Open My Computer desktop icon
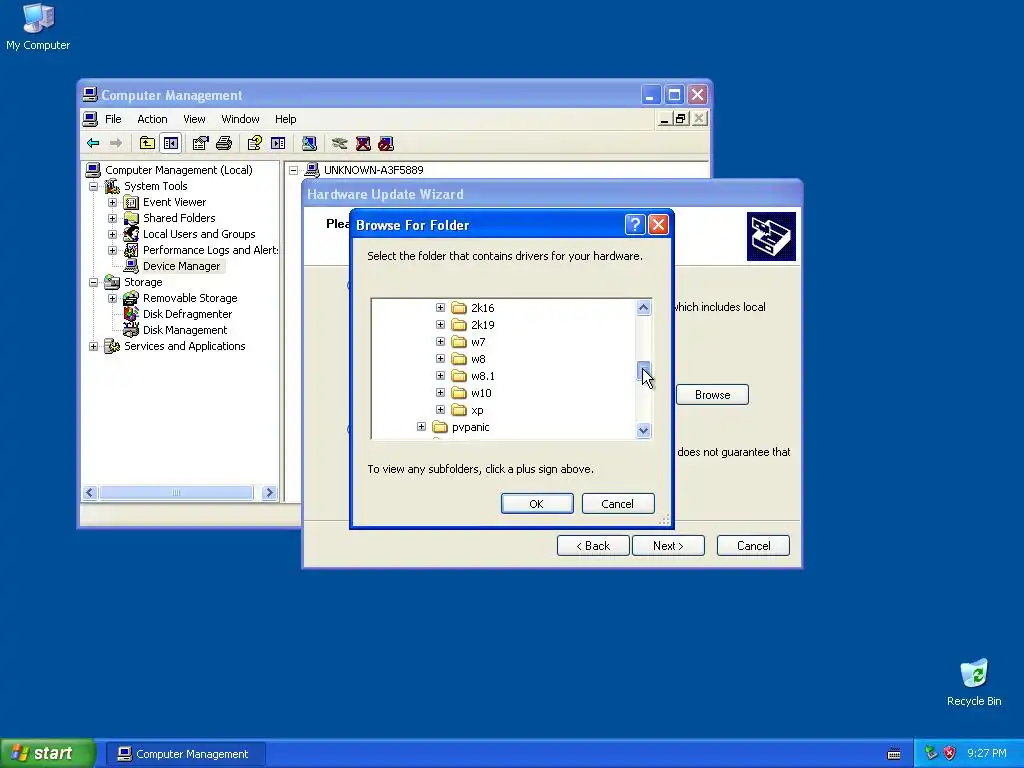Viewport: 1024px width, 768px height. (38, 27)
